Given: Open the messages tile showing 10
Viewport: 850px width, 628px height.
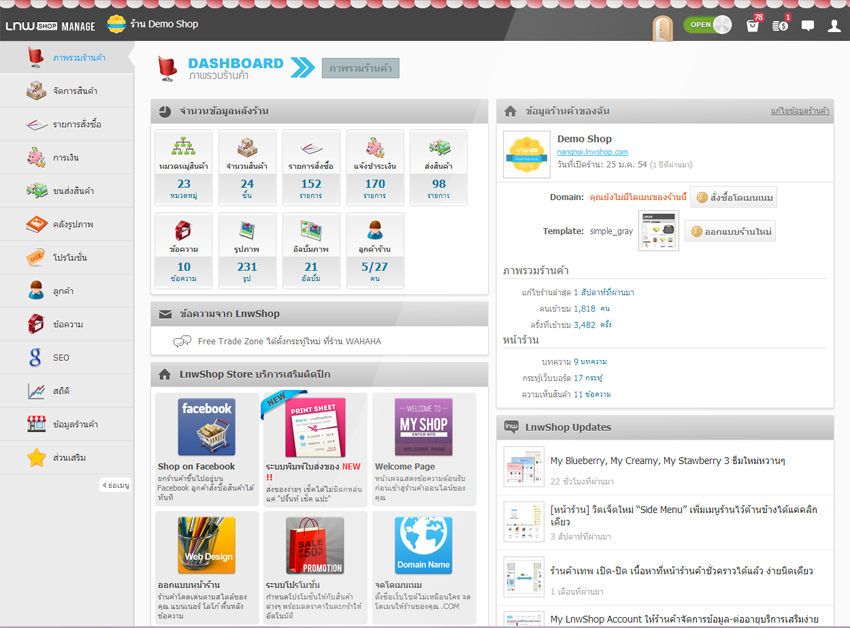Looking at the screenshot, I should (183, 251).
